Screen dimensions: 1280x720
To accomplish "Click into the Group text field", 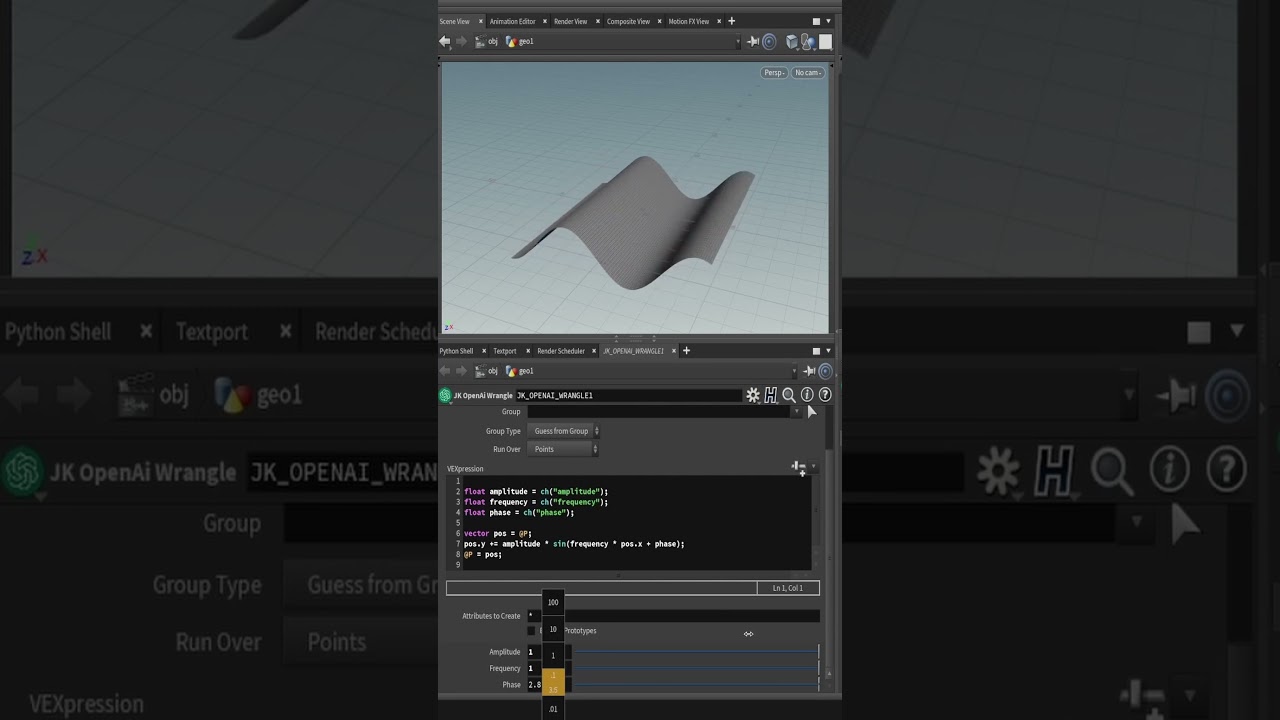I will tap(658, 411).
